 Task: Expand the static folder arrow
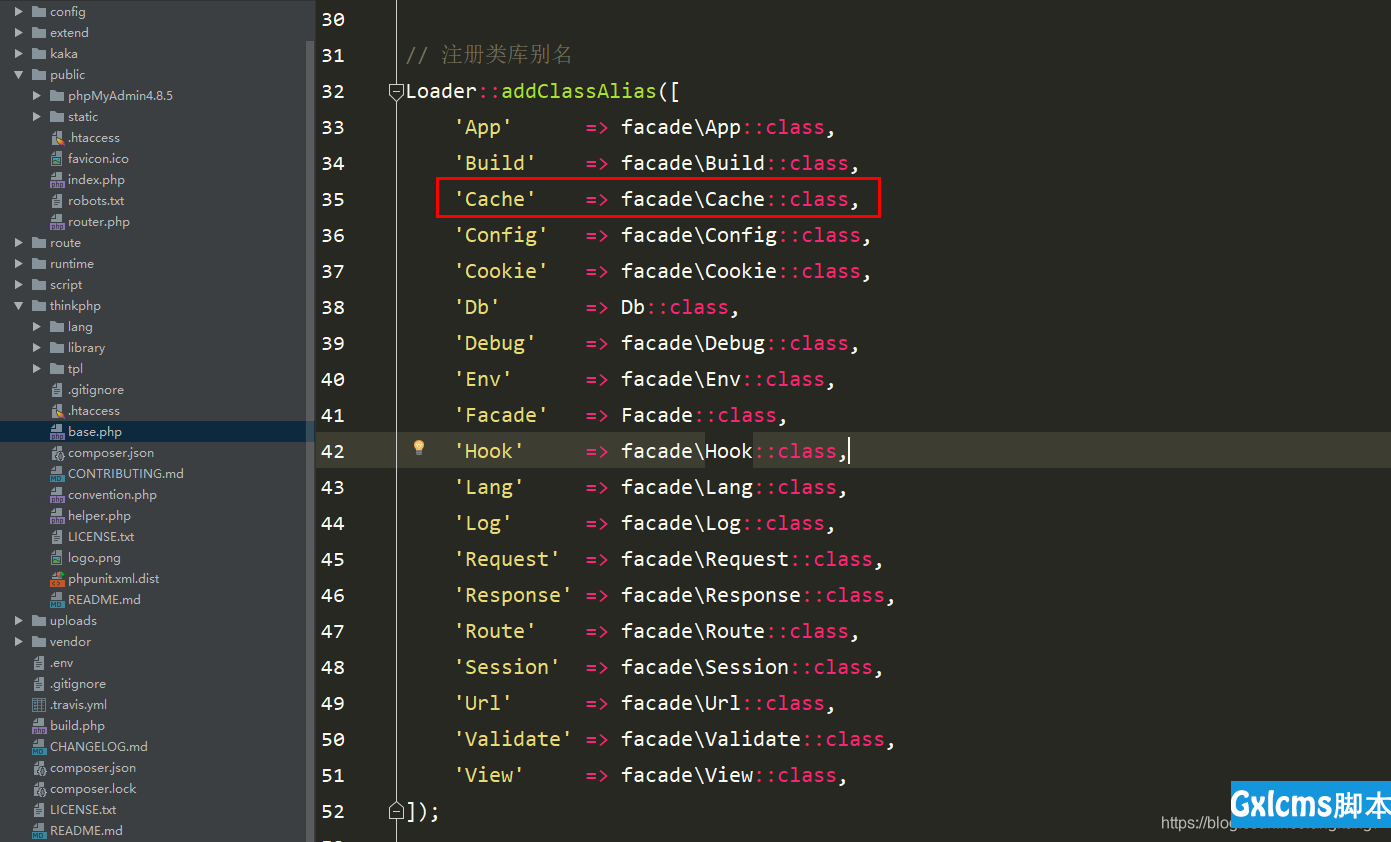[x=37, y=117]
